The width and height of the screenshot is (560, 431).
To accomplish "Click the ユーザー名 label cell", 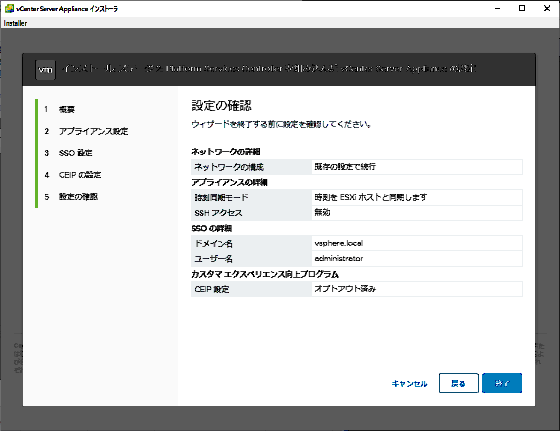I will pos(251,259).
